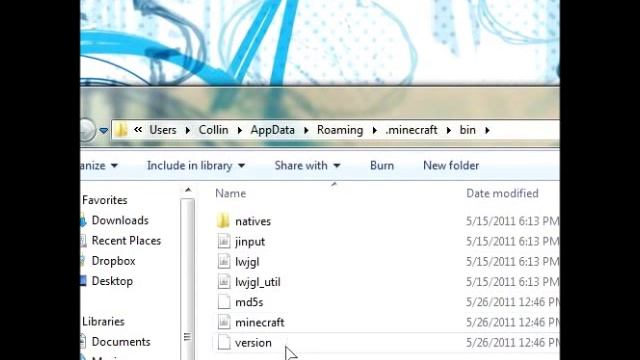Open Downloads in Favorites
640x360 pixels.
point(120,220)
